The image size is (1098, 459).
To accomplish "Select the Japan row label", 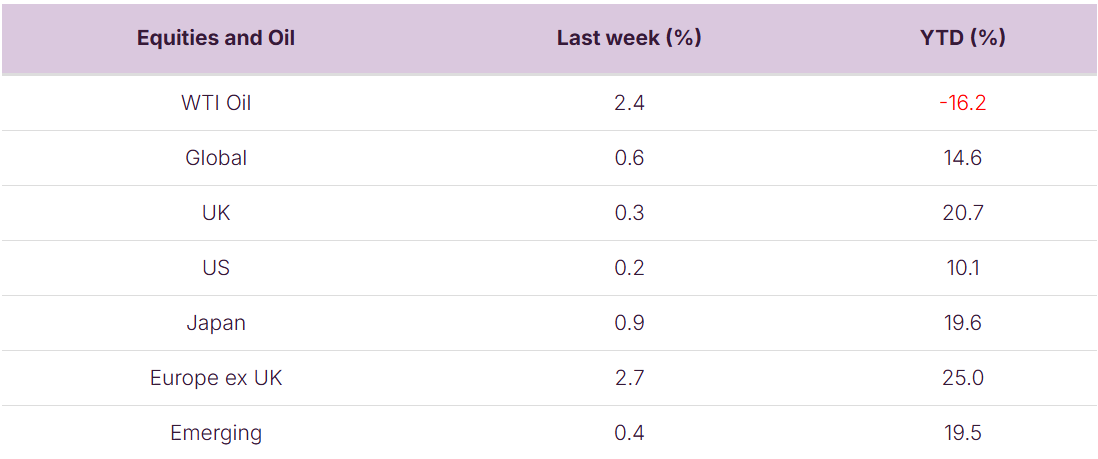I will (x=216, y=323).
